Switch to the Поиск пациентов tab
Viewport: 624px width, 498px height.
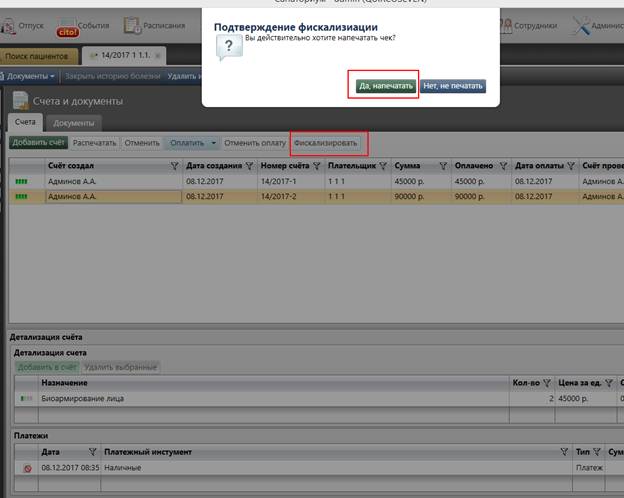38,56
